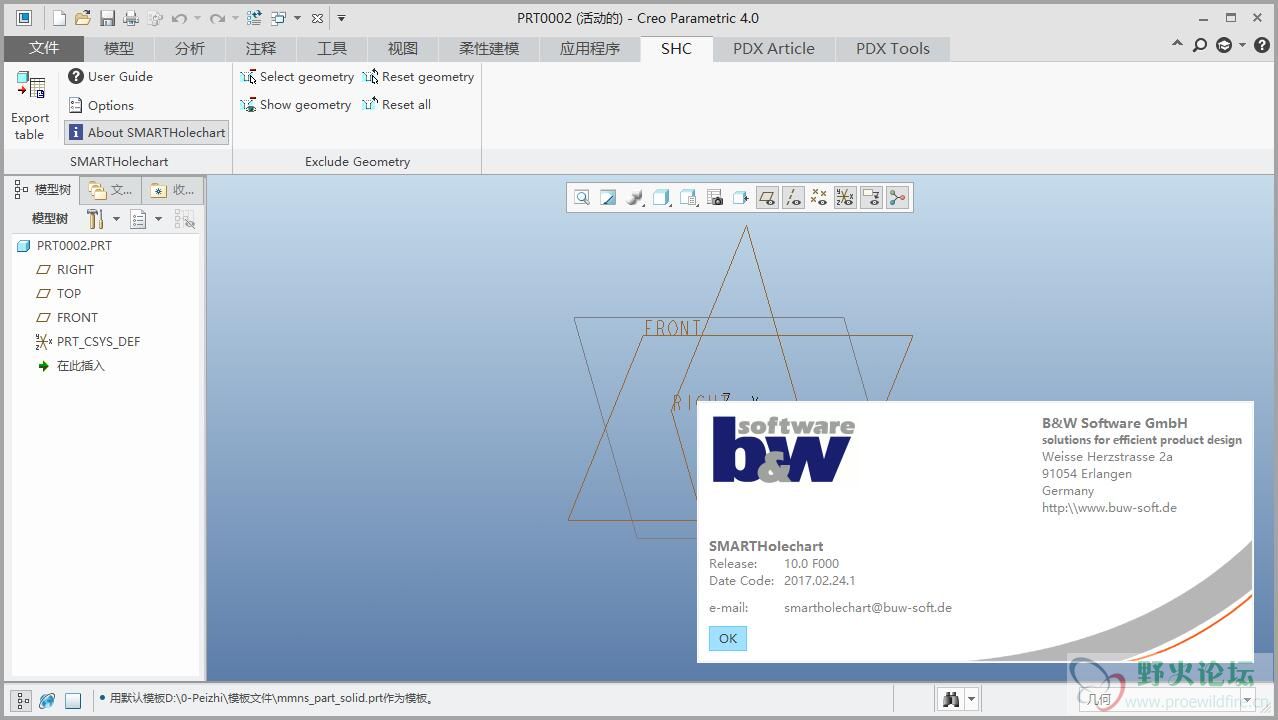Open the model tree Settings hammer dropdown

(102, 219)
